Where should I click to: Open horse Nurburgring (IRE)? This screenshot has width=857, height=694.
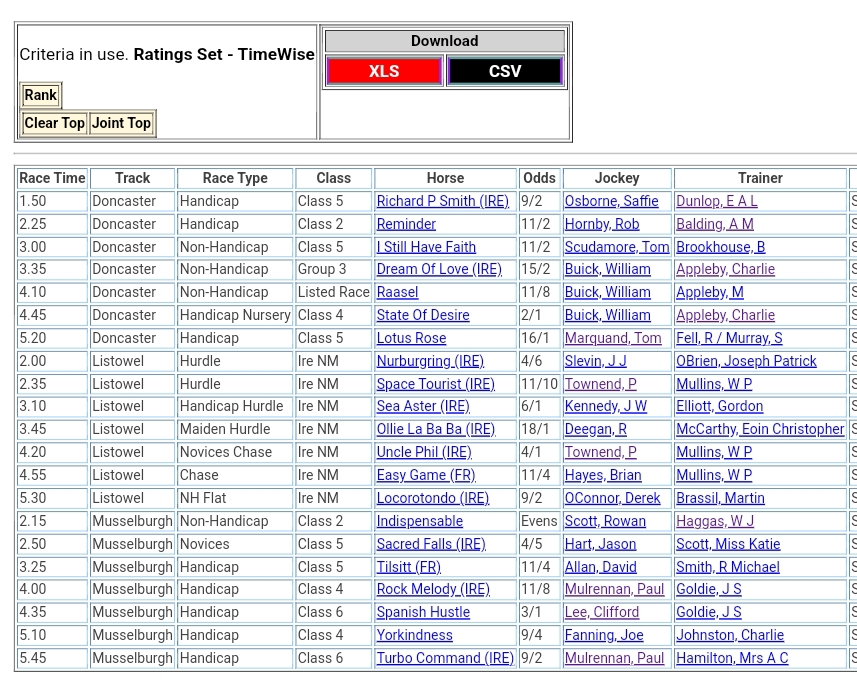[x=429, y=361]
